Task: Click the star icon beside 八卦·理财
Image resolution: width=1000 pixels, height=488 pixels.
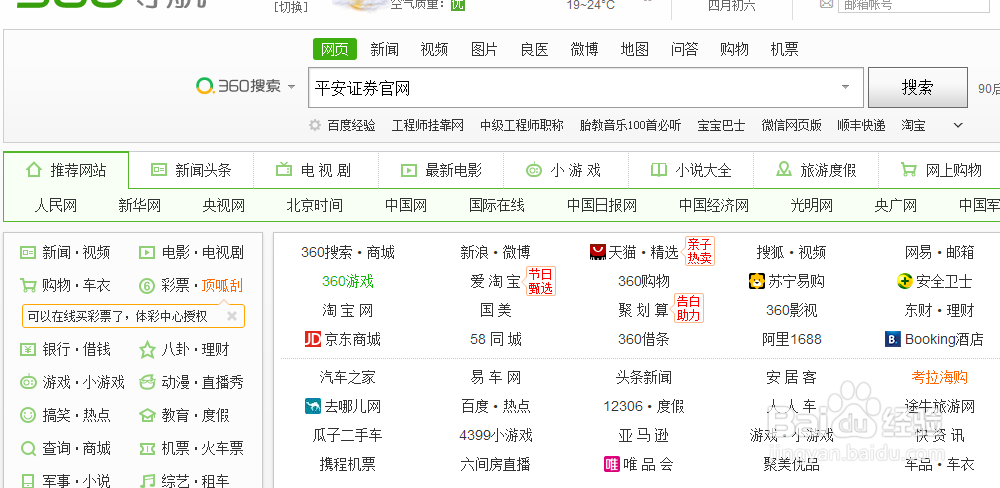Action: 147,350
